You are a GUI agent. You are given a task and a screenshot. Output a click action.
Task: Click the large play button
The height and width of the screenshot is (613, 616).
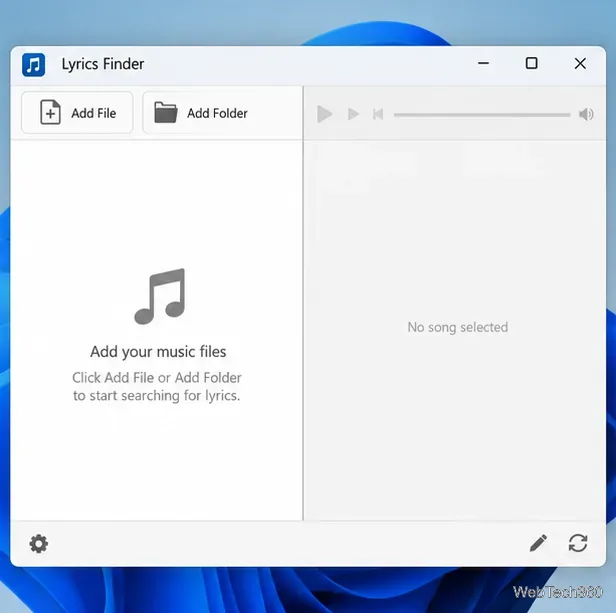[x=324, y=114]
